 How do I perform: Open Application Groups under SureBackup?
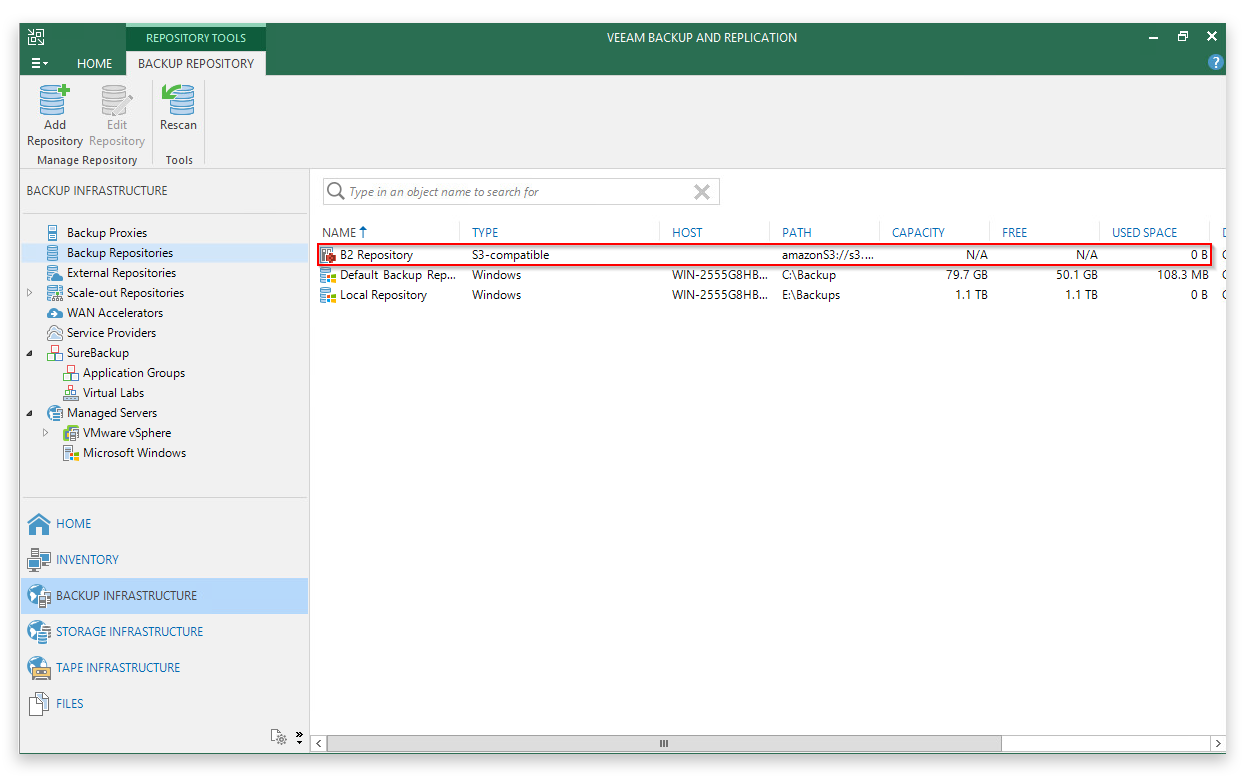point(134,373)
